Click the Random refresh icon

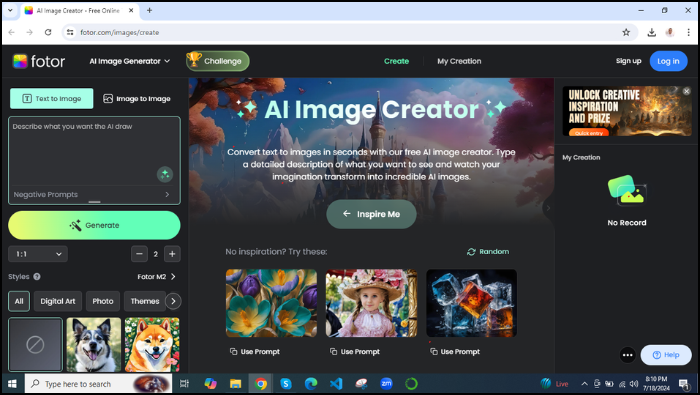pyautogui.click(x=471, y=252)
